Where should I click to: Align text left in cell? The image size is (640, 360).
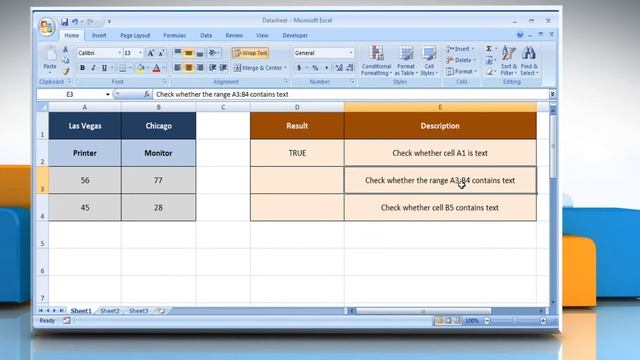pyautogui.click(x=178, y=67)
